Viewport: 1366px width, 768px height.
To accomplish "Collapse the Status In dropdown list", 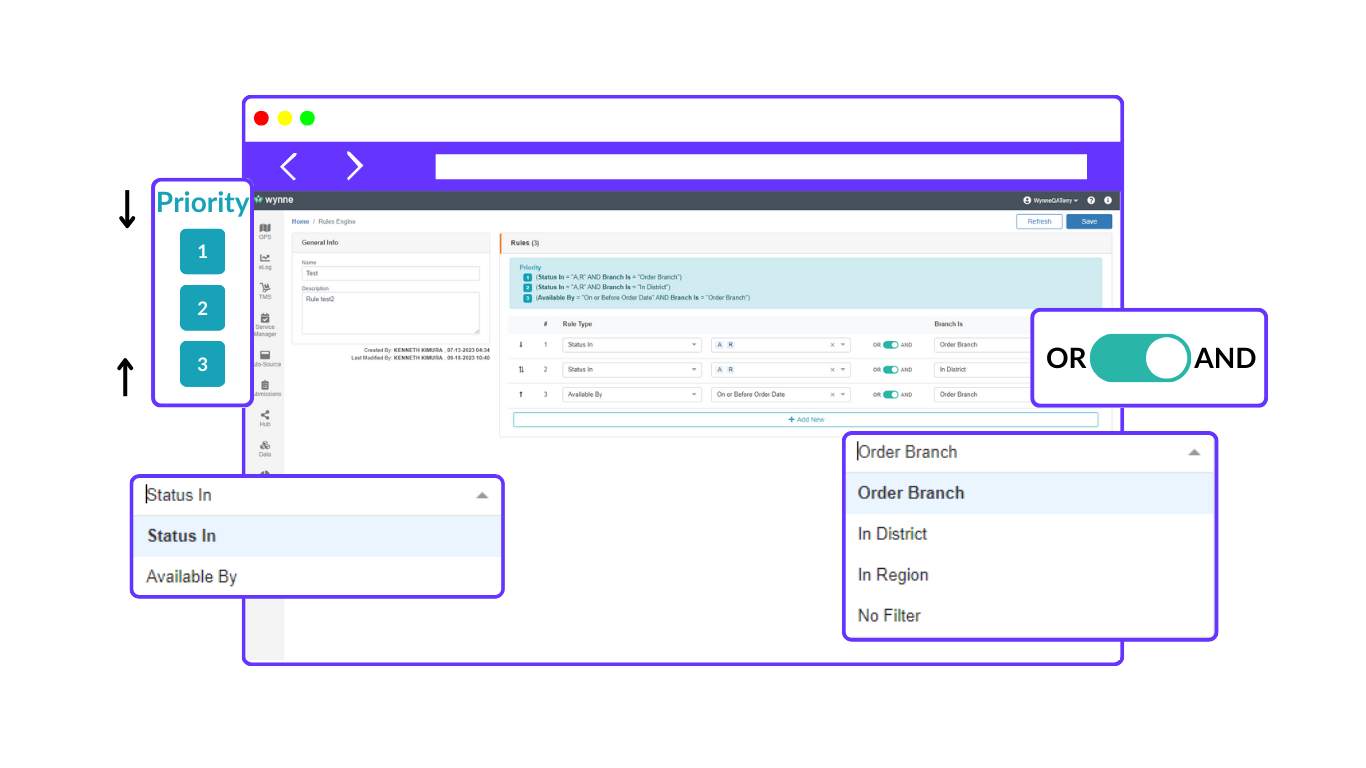I will [x=483, y=494].
